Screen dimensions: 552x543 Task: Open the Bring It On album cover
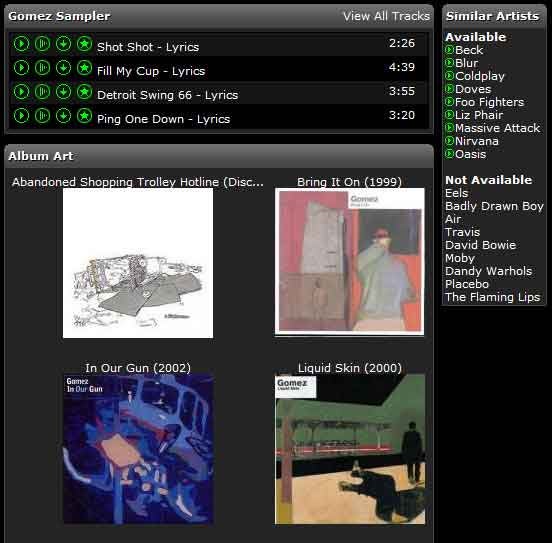(350, 262)
